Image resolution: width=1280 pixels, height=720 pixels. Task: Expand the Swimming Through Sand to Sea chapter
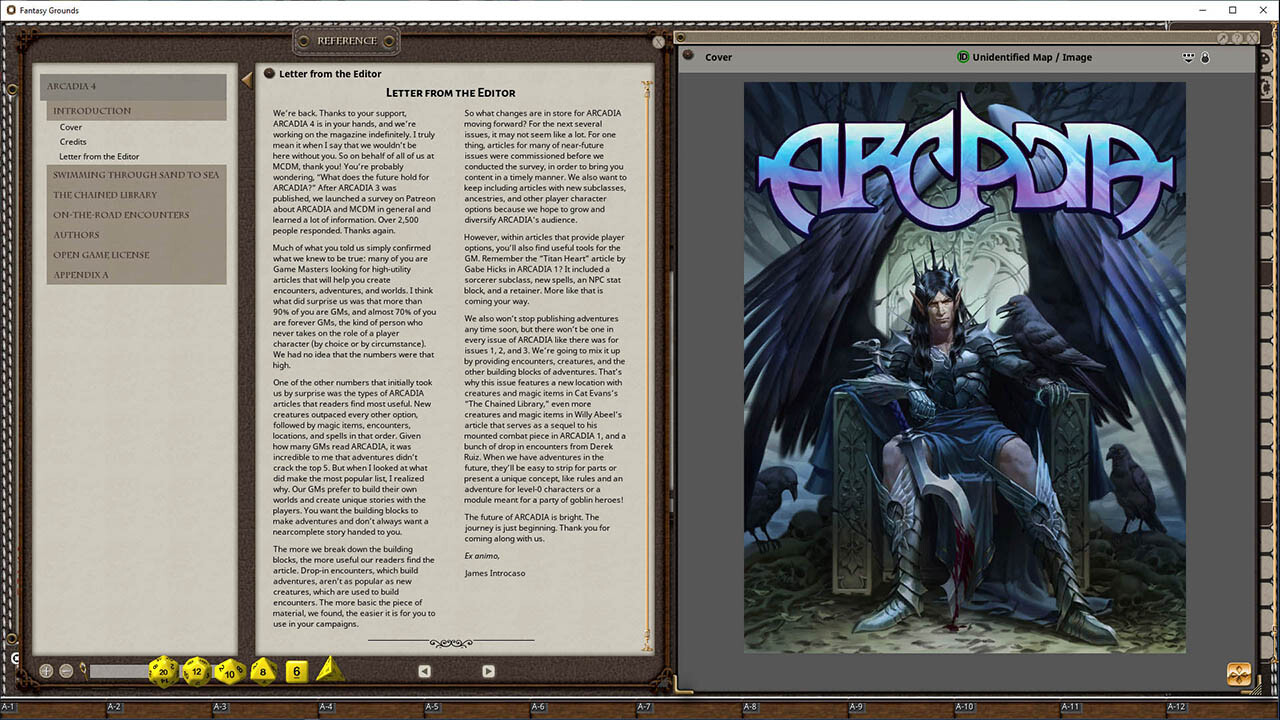(x=136, y=175)
